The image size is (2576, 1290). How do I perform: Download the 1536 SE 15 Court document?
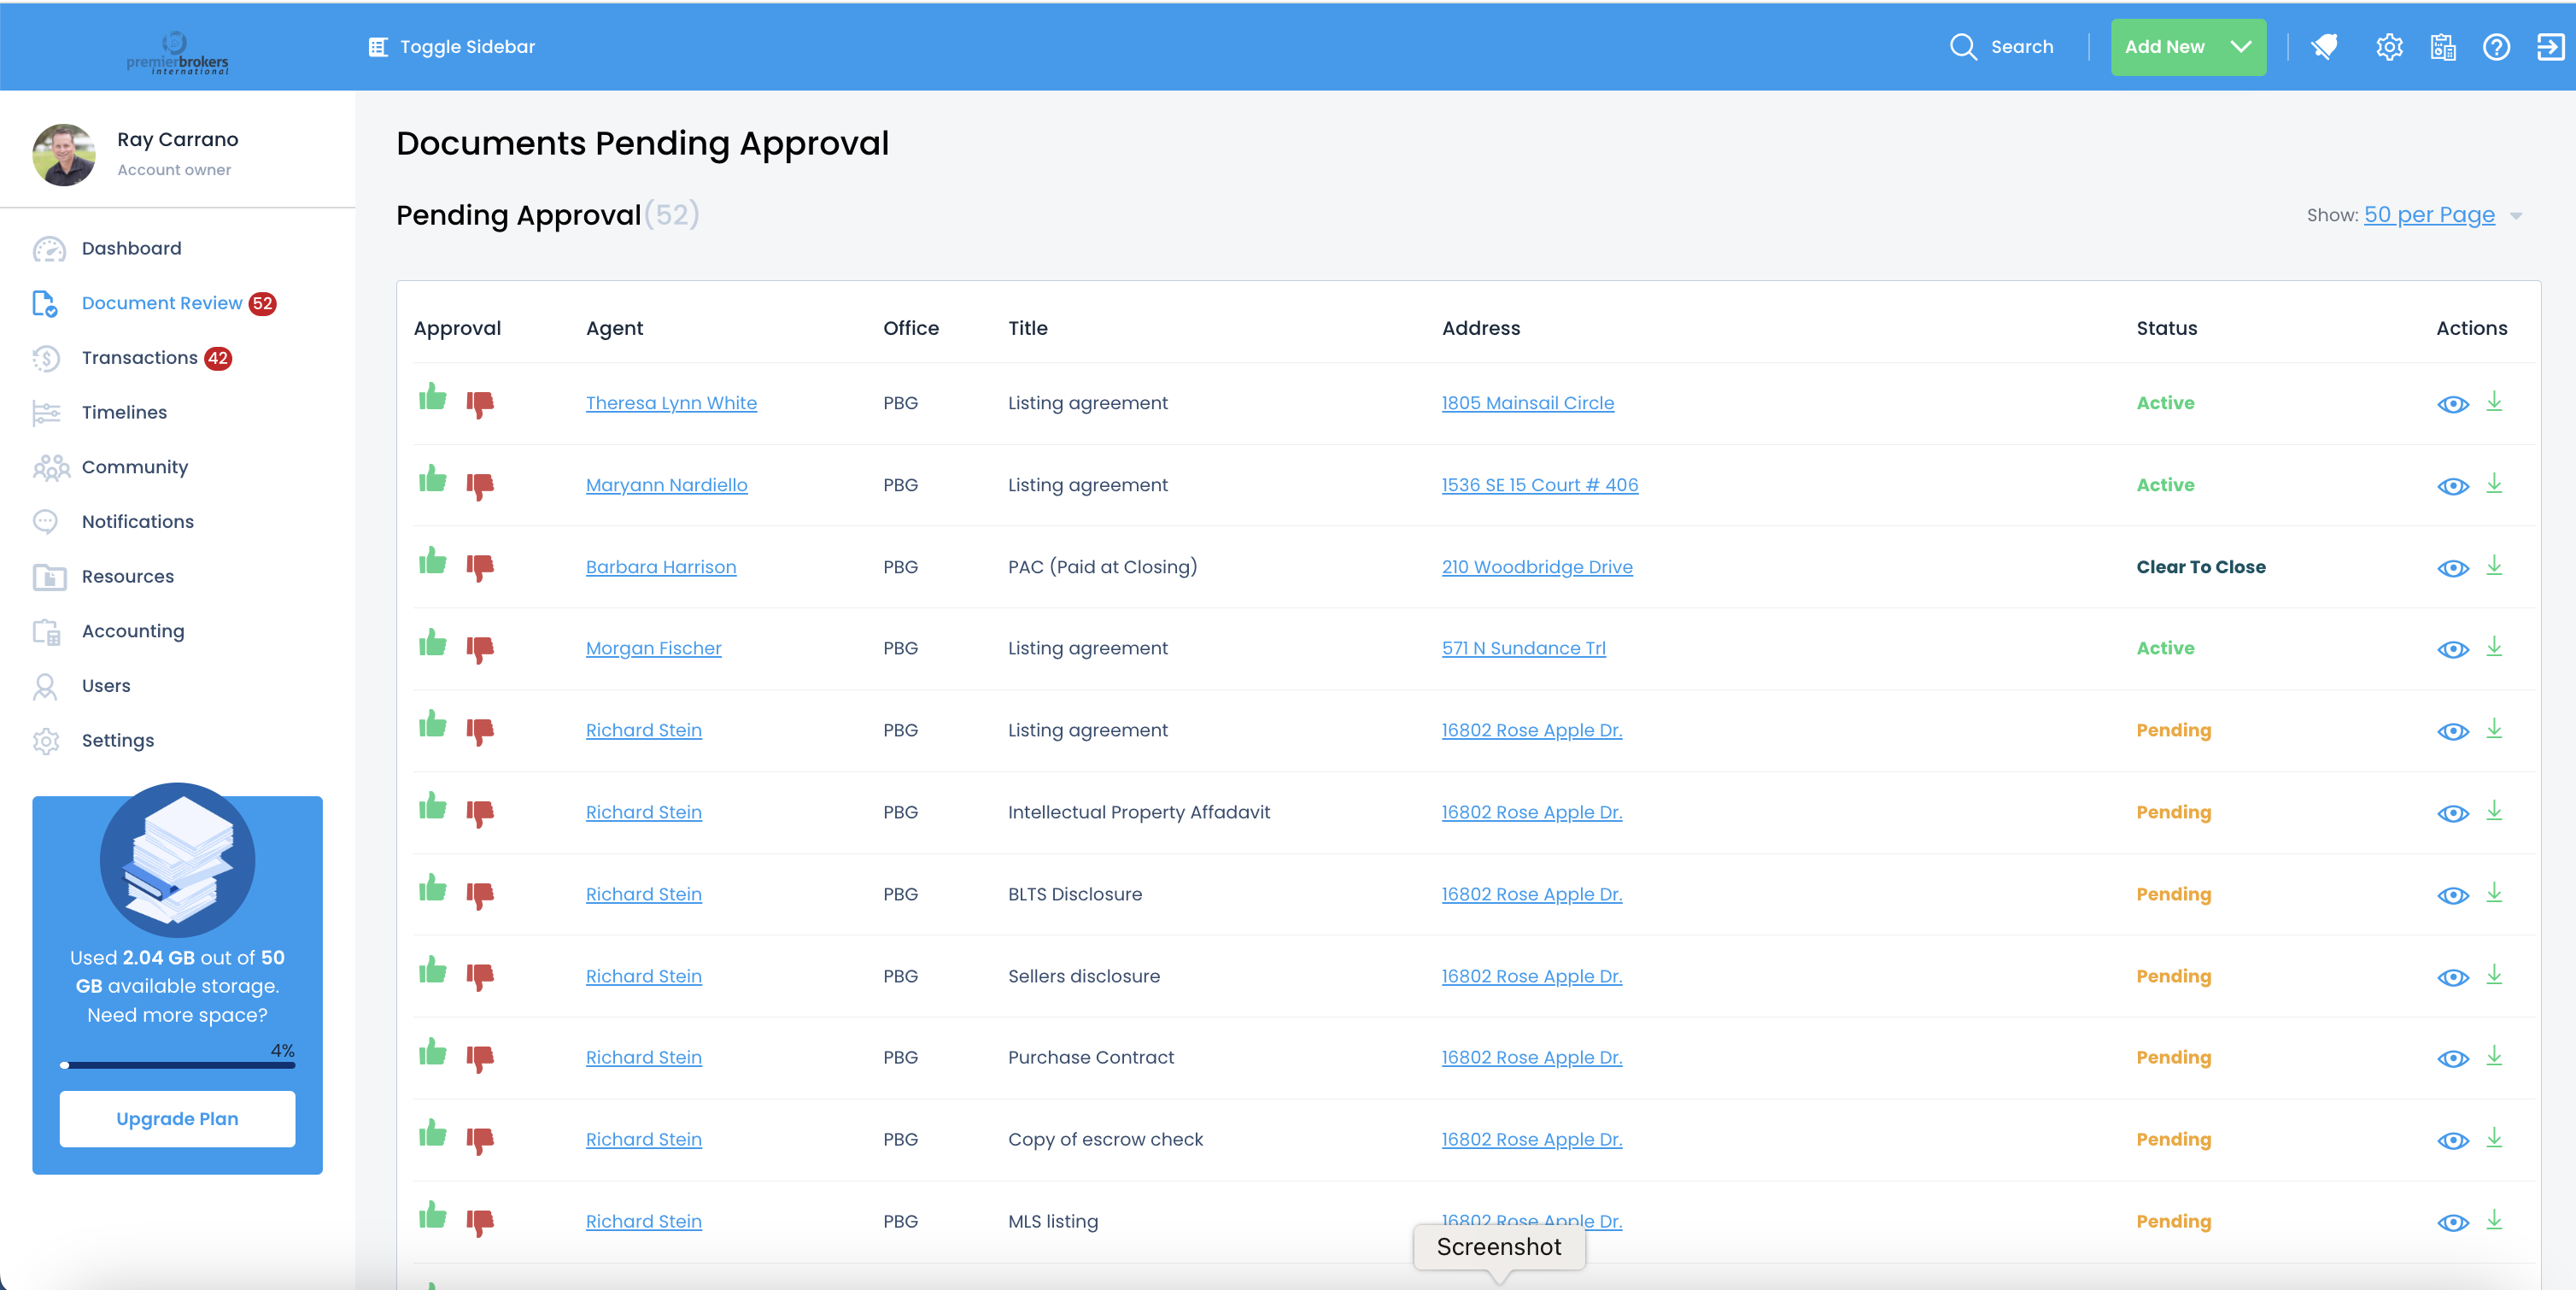pos(2494,484)
